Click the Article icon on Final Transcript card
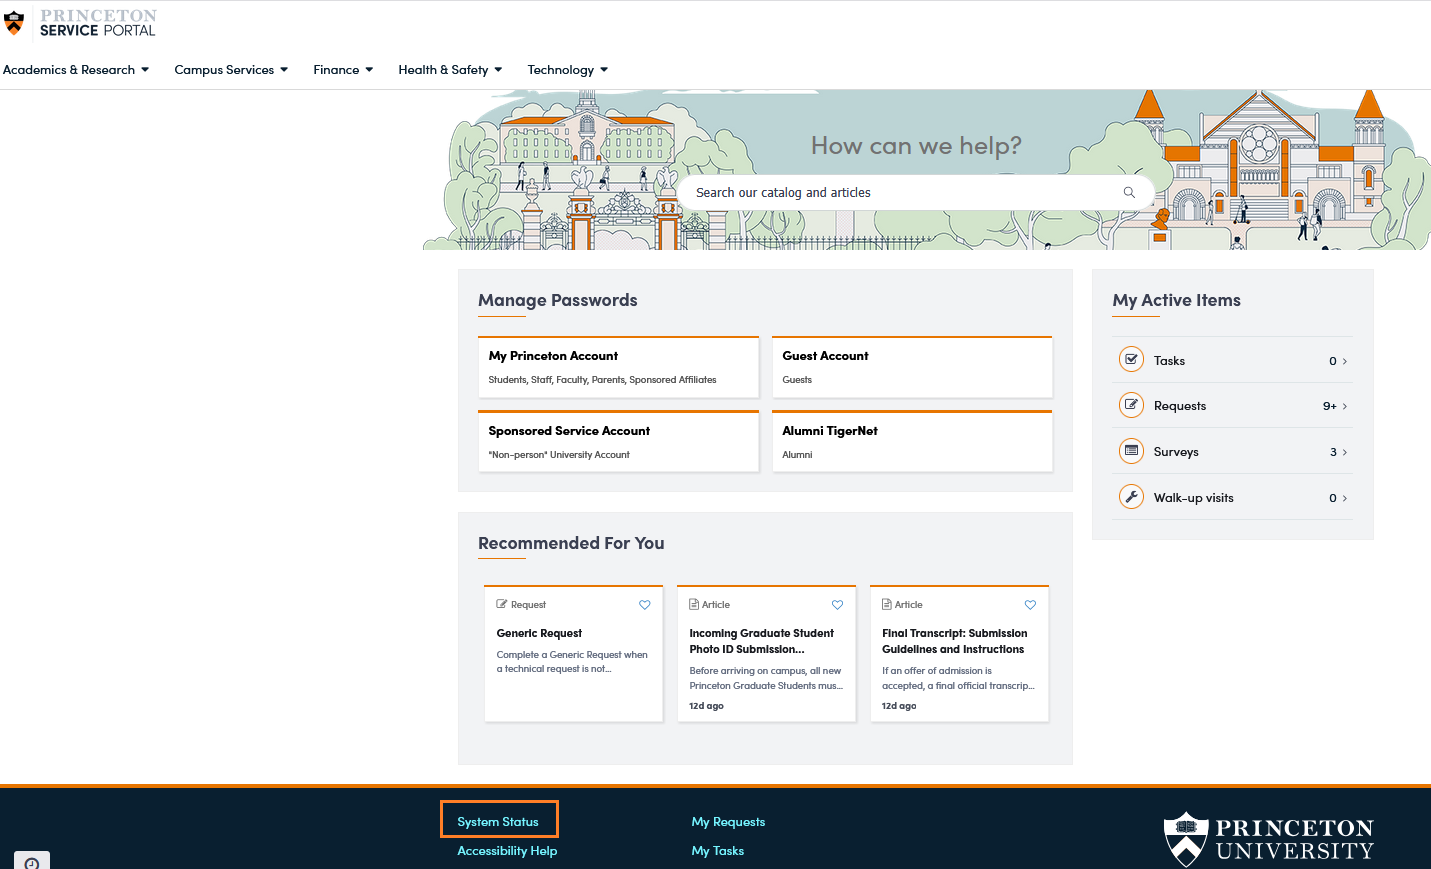This screenshot has height=869, width=1431. click(887, 604)
